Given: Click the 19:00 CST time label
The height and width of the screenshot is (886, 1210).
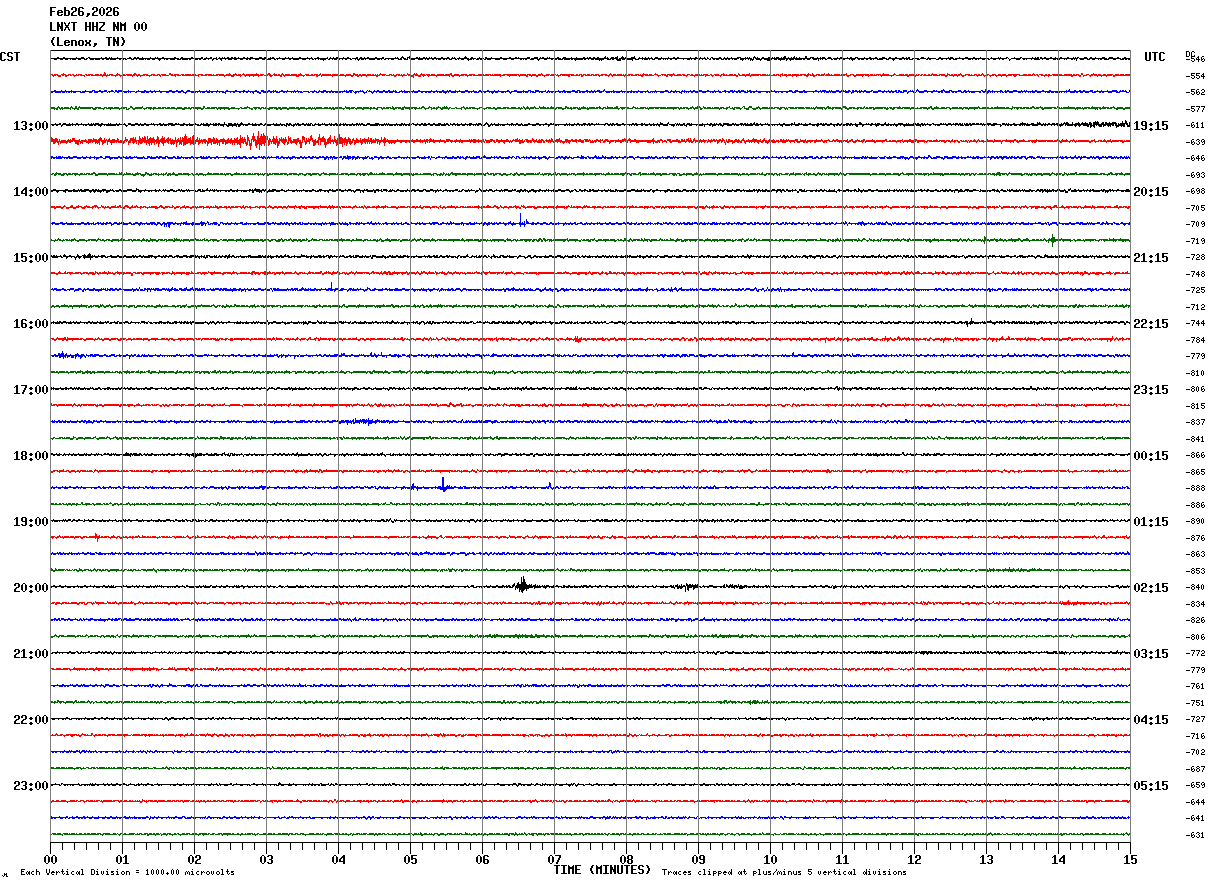Looking at the screenshot, I should point(30,522).
